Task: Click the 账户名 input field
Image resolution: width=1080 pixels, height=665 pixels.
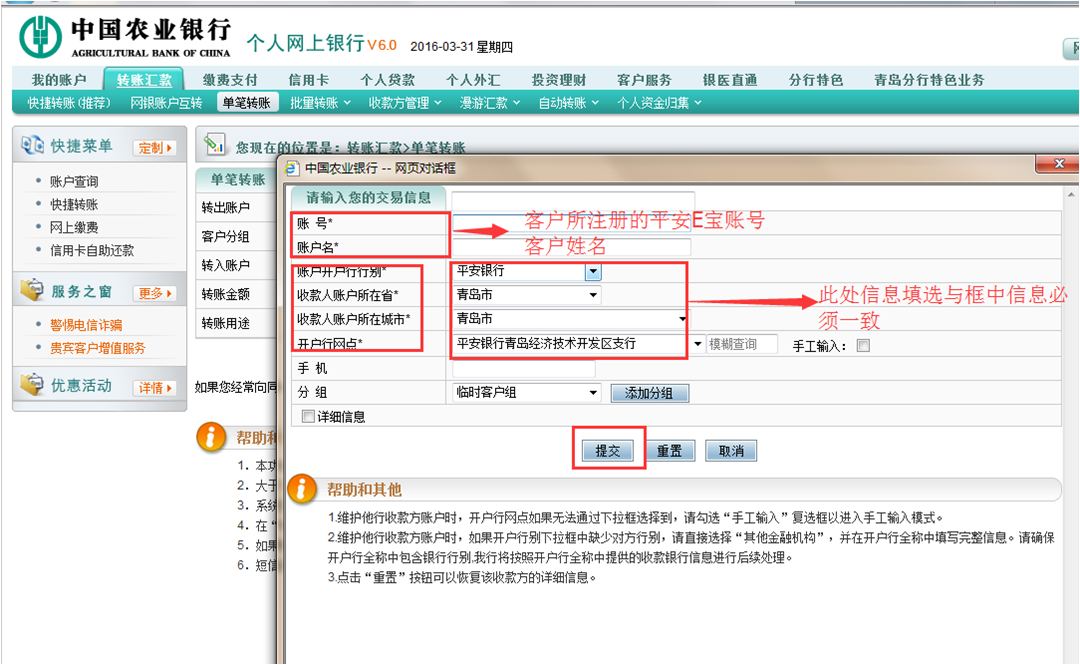Action: pyautogui.click(x=571, y=247)
